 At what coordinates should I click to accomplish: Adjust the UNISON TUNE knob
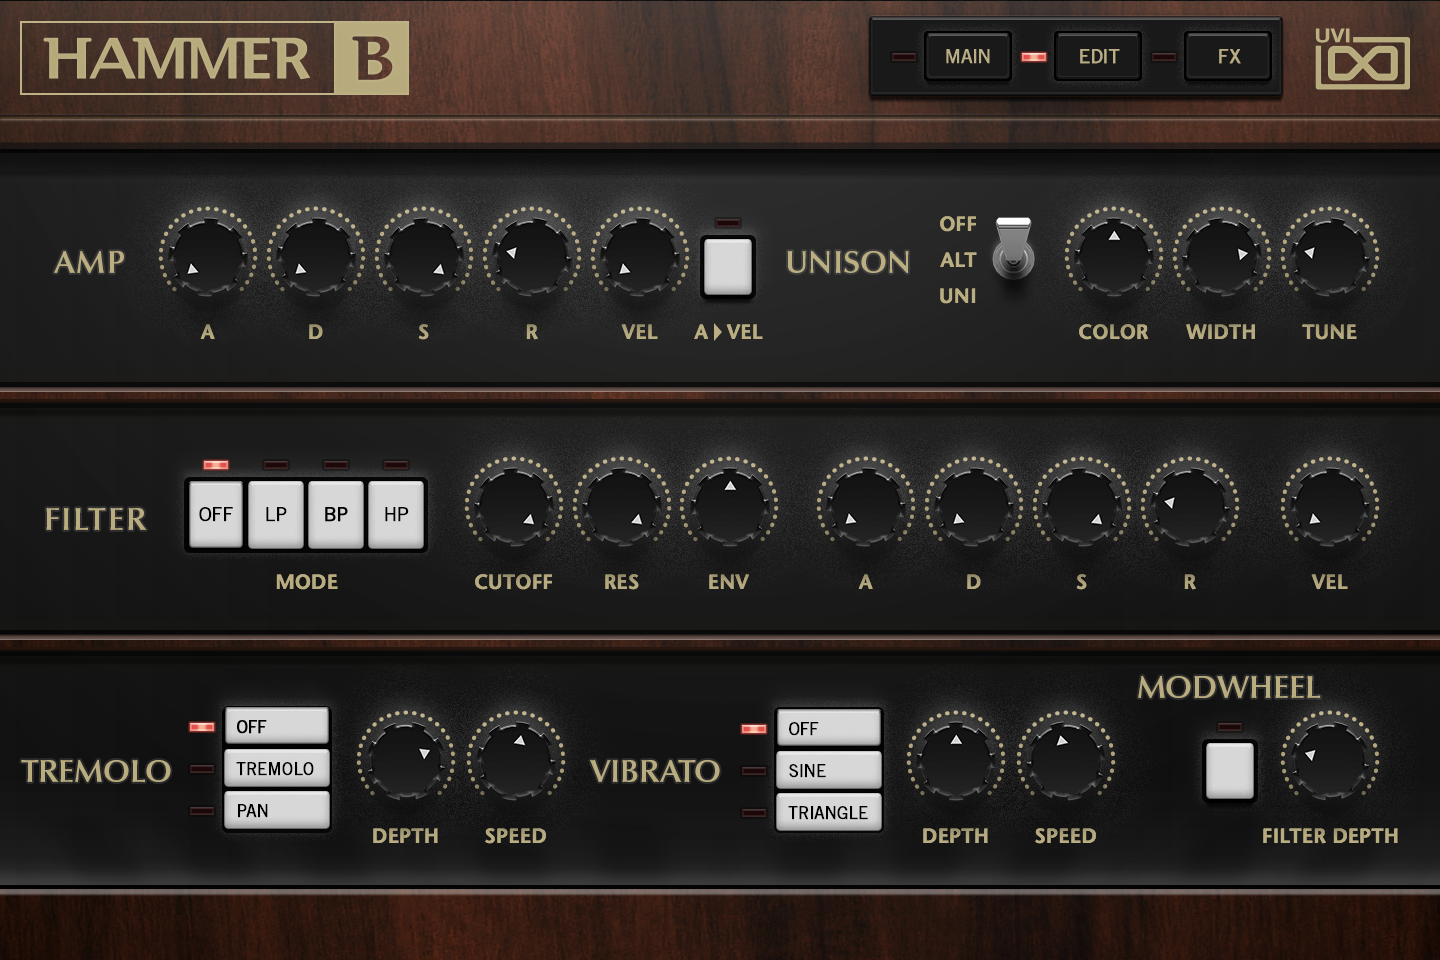[x=1329, y=256]
